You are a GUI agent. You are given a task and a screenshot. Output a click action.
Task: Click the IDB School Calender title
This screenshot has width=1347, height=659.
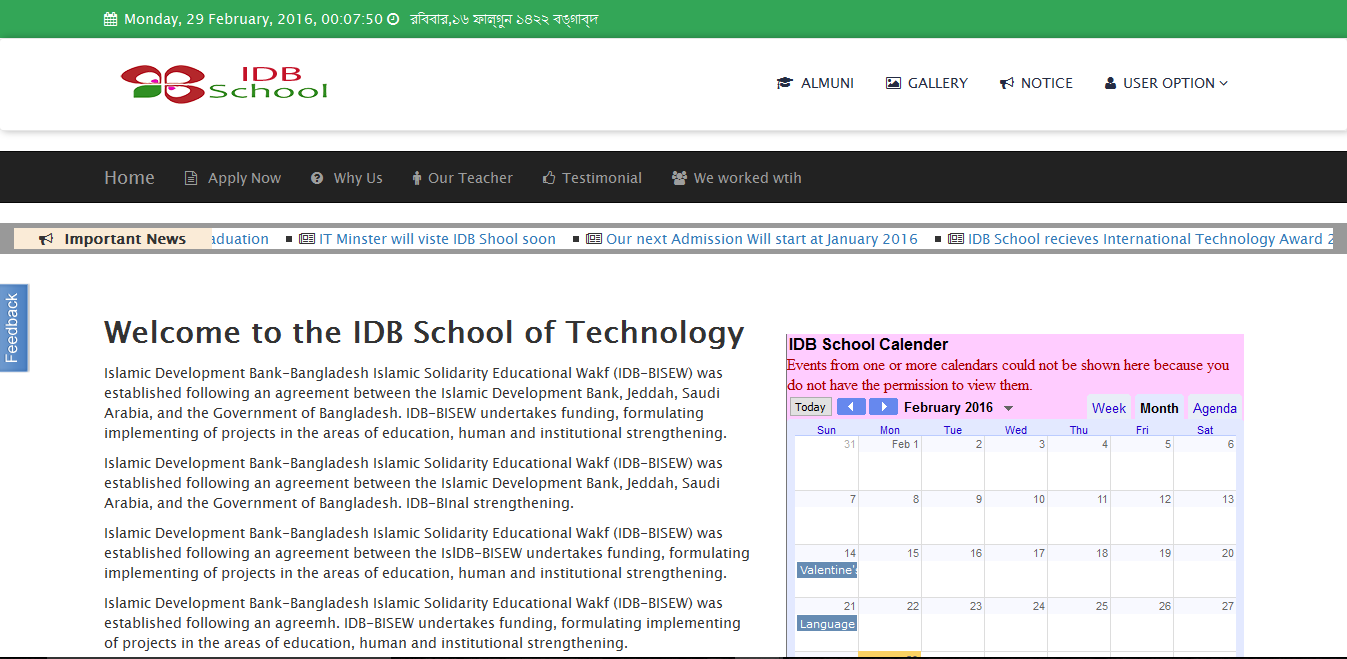(868, 344)
